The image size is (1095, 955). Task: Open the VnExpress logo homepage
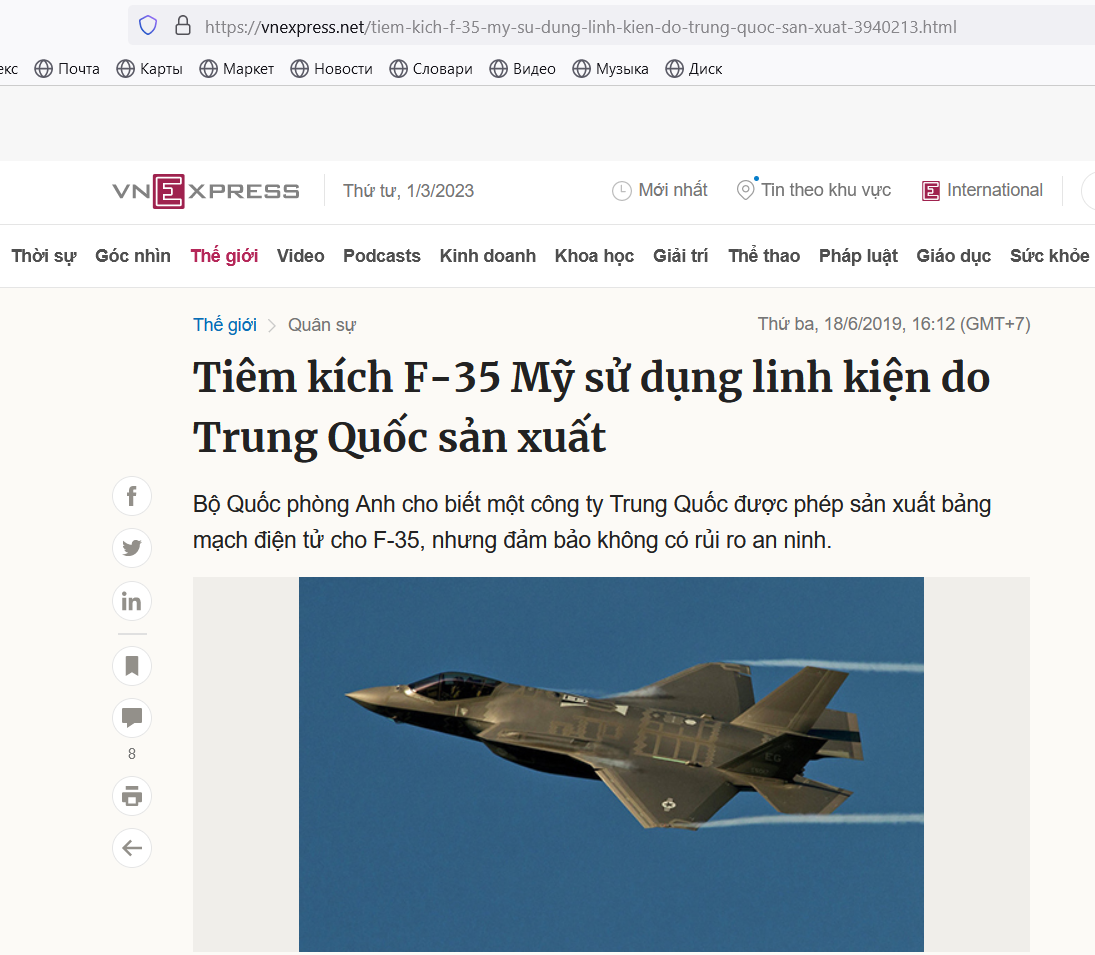coord(206,191)
